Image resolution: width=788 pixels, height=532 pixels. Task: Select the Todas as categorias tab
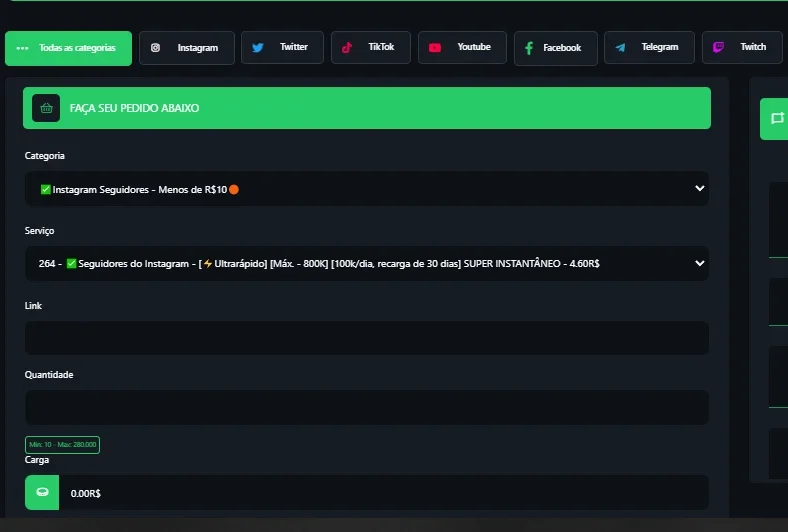tap(68, 48)
